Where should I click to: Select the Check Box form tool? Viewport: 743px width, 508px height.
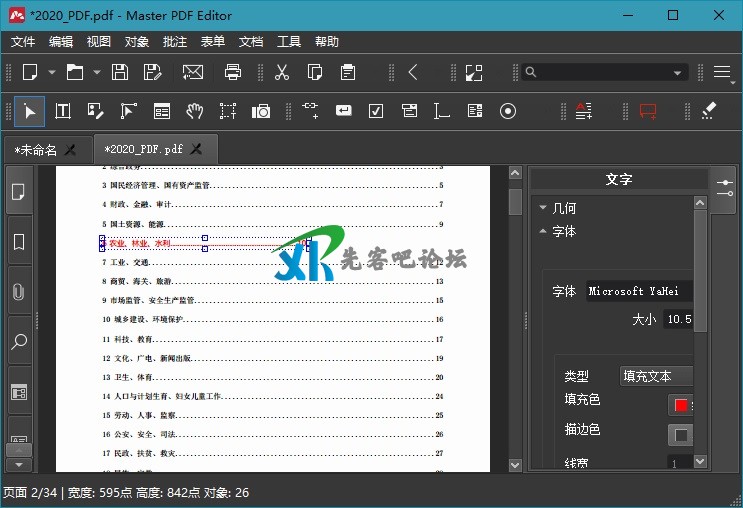click(x=376, y=111)
